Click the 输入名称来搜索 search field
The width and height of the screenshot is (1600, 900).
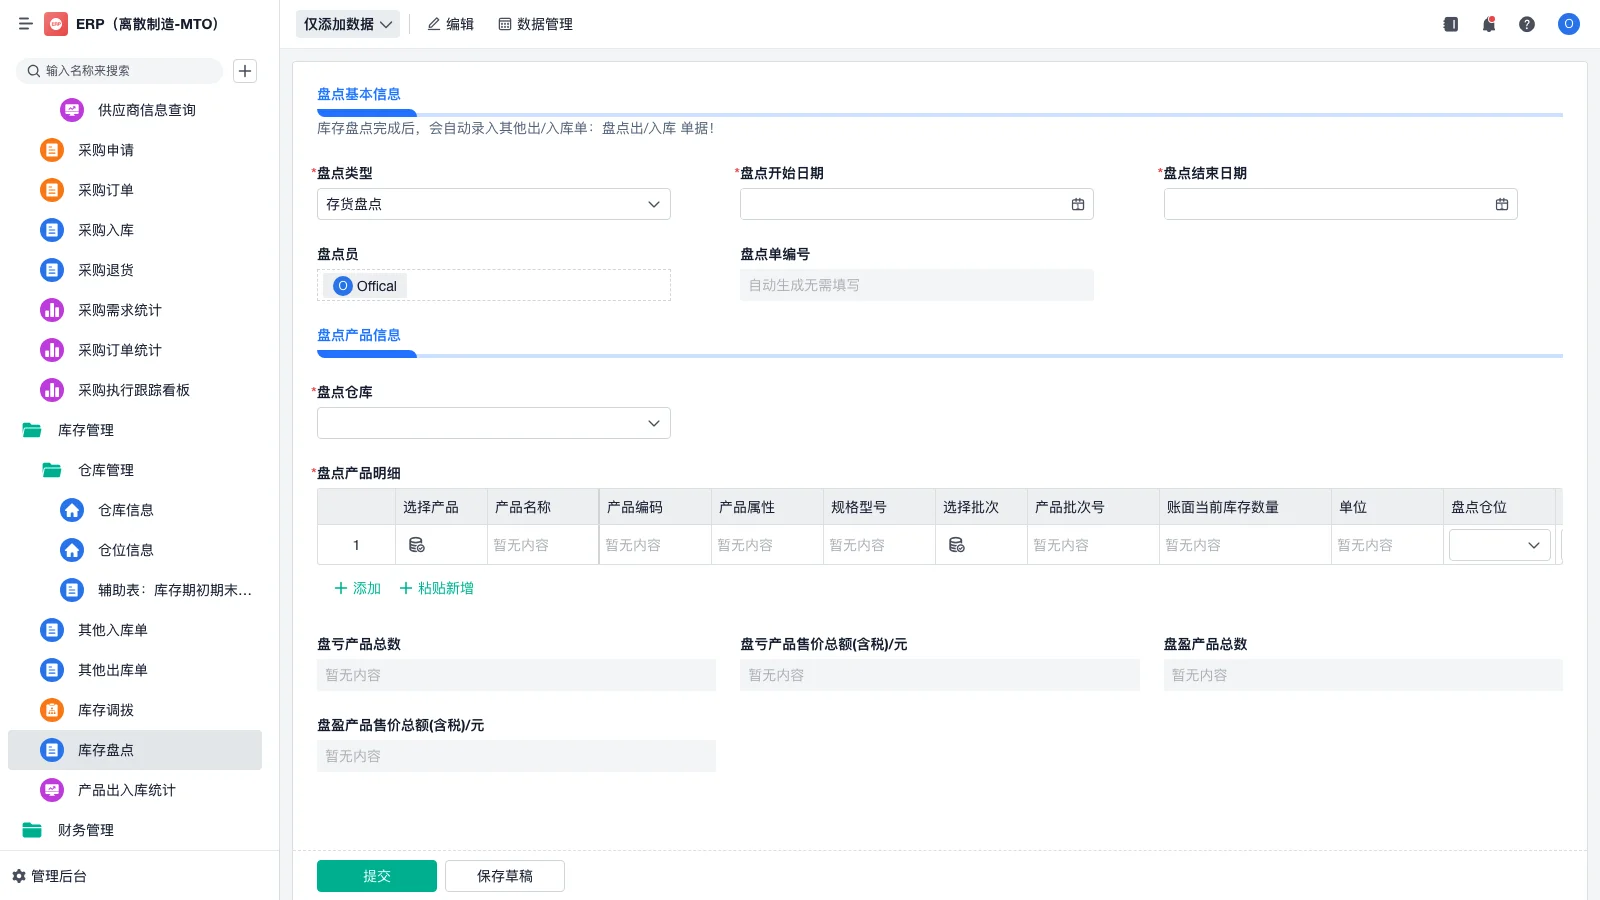tap(120, 71)
